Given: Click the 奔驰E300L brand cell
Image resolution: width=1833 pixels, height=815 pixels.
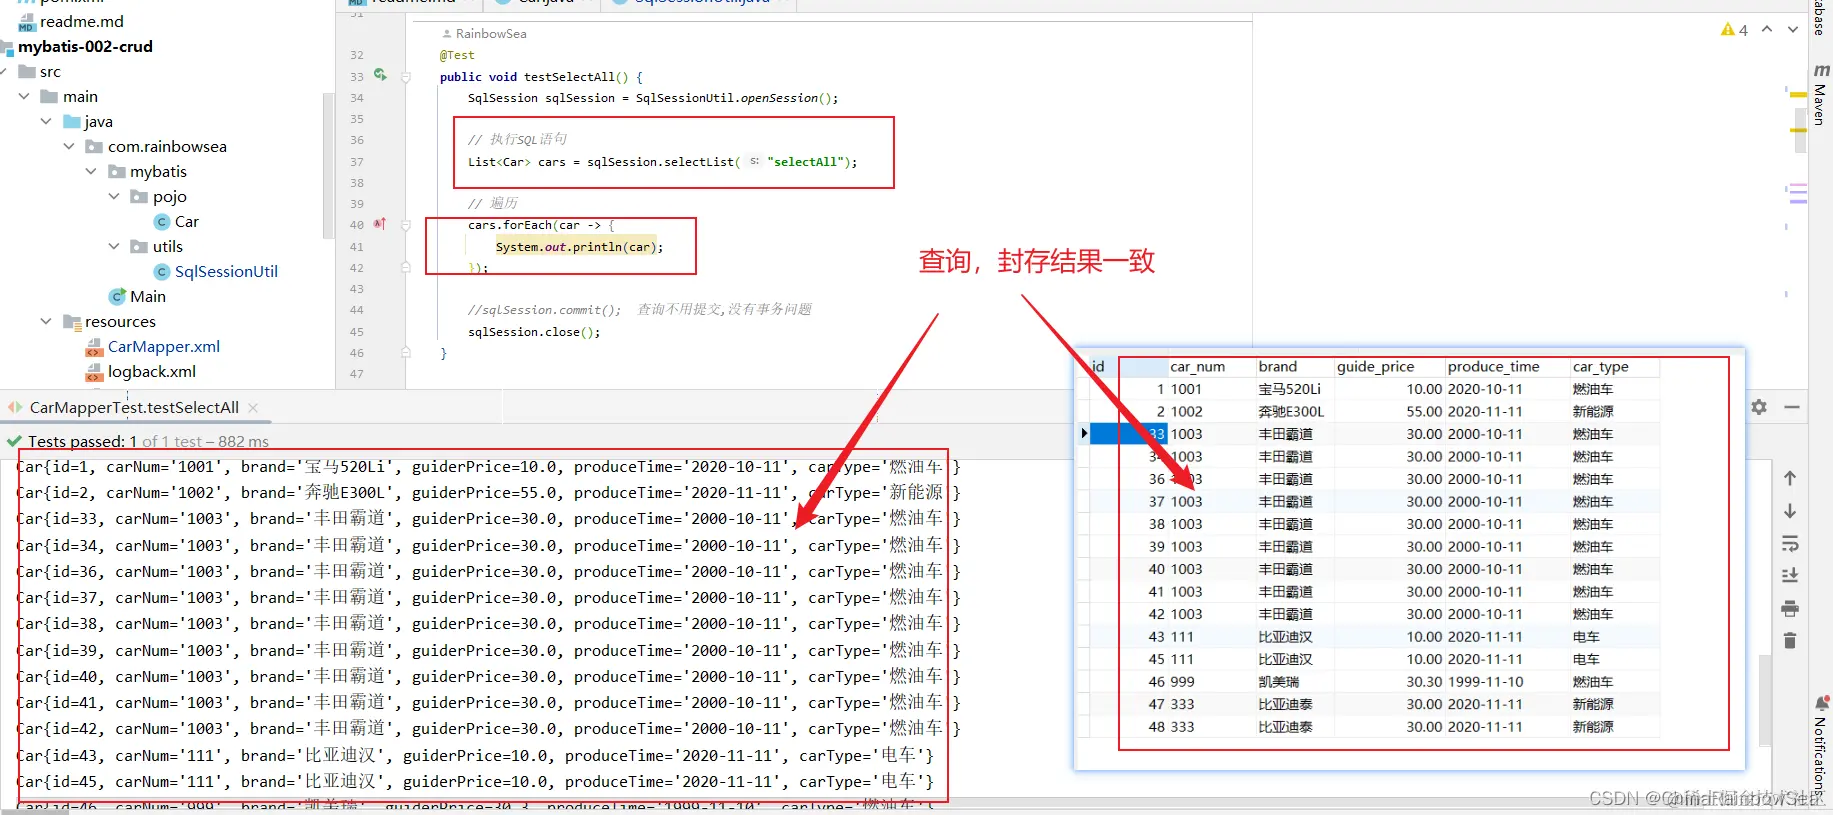Looking at the screenshot, I should [1291, 411].
